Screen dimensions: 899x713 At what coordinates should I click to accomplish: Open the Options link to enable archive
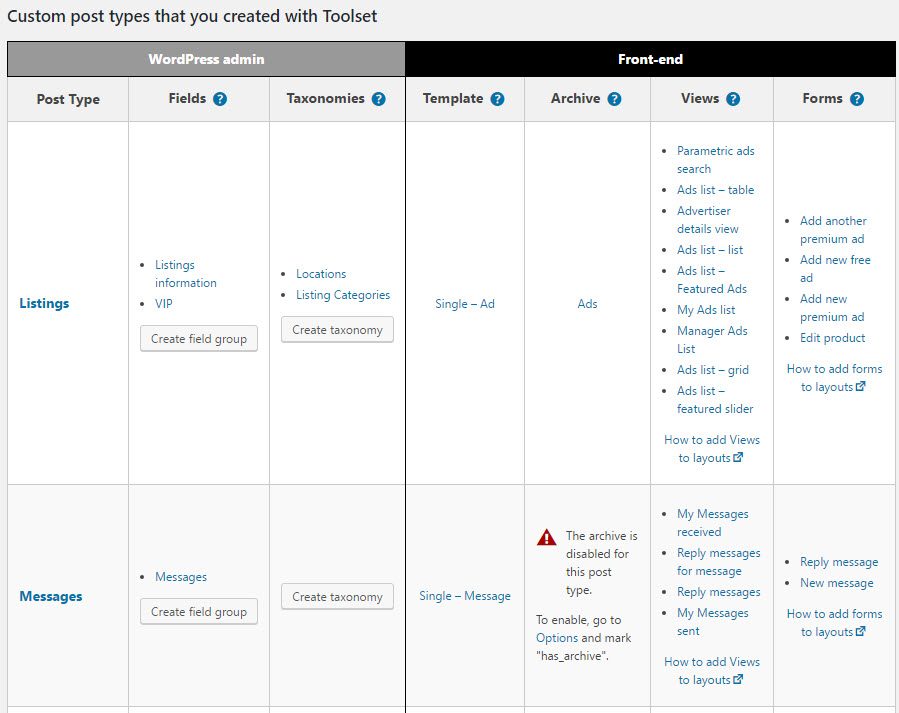point(557,638)
